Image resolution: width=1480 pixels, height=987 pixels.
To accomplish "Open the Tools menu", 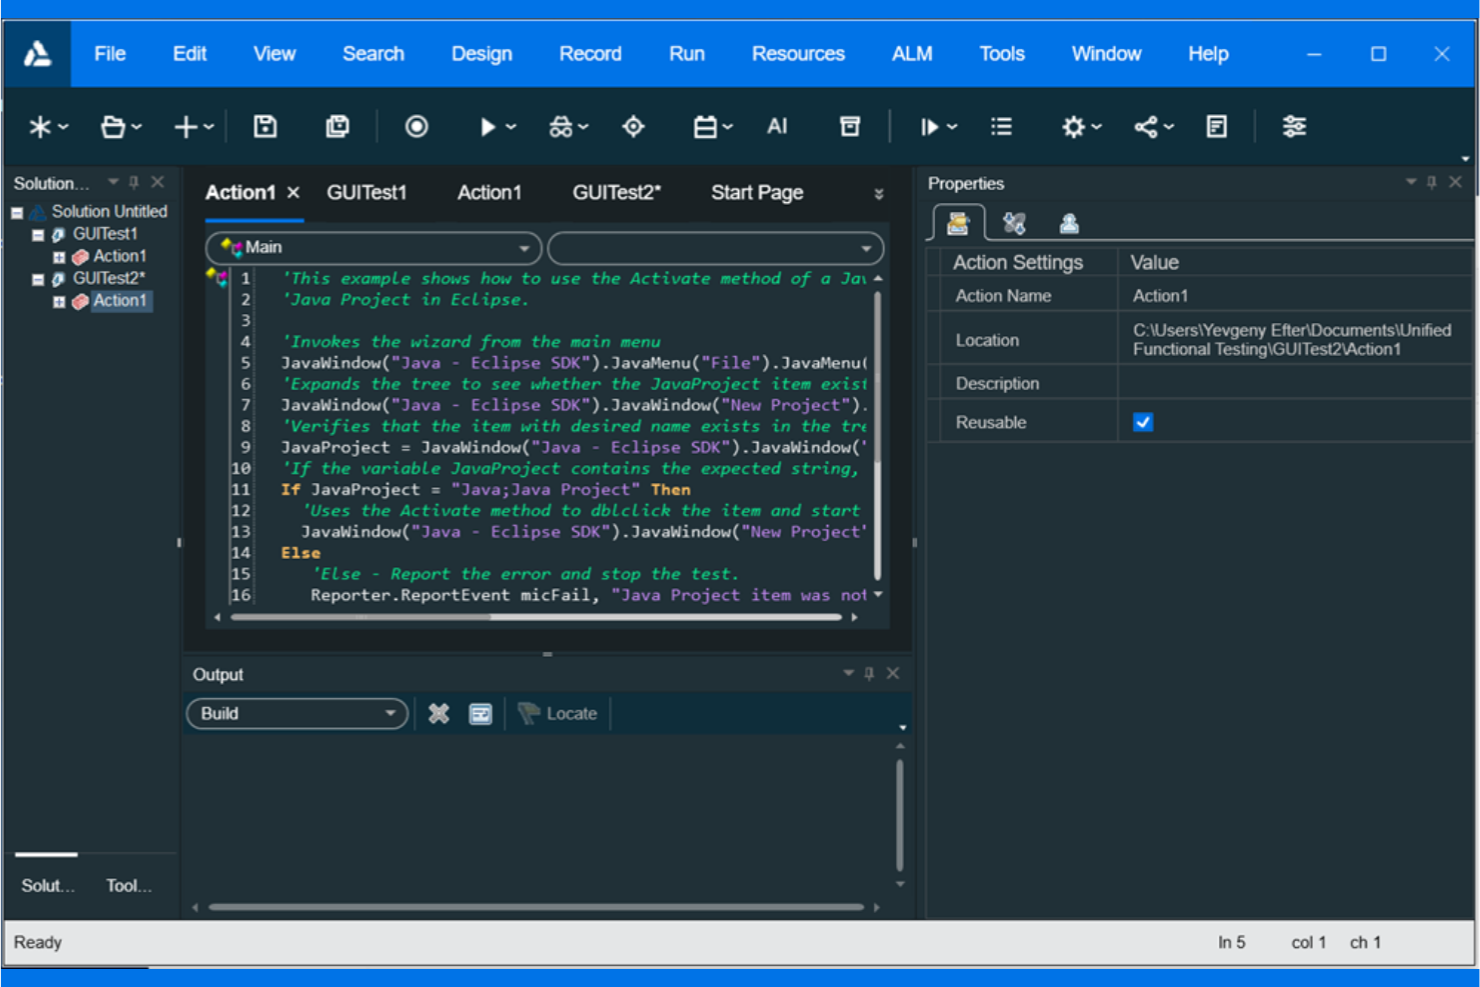I will coord(1002,54).
